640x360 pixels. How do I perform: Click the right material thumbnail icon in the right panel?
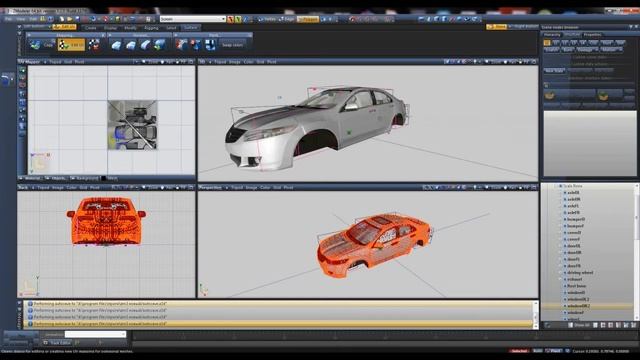click(x=603, y=96)
